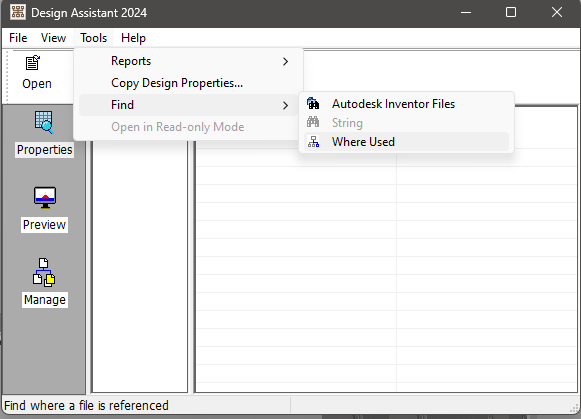Screen dimensions: 581x419
Task: Open the Help menu
Action: coord(133,38)
